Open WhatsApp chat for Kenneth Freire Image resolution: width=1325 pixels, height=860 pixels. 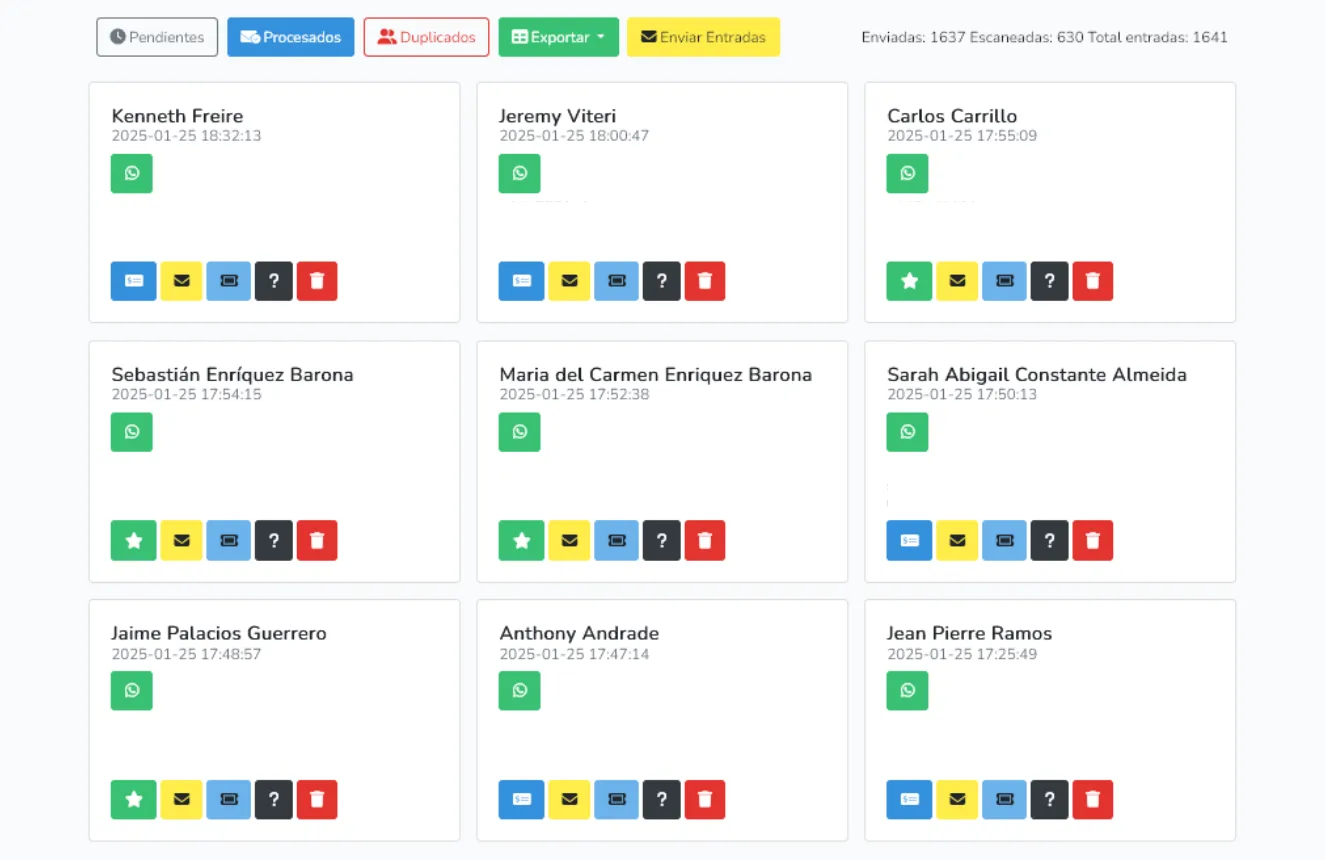pyautogui.click(x=131, y=173)
